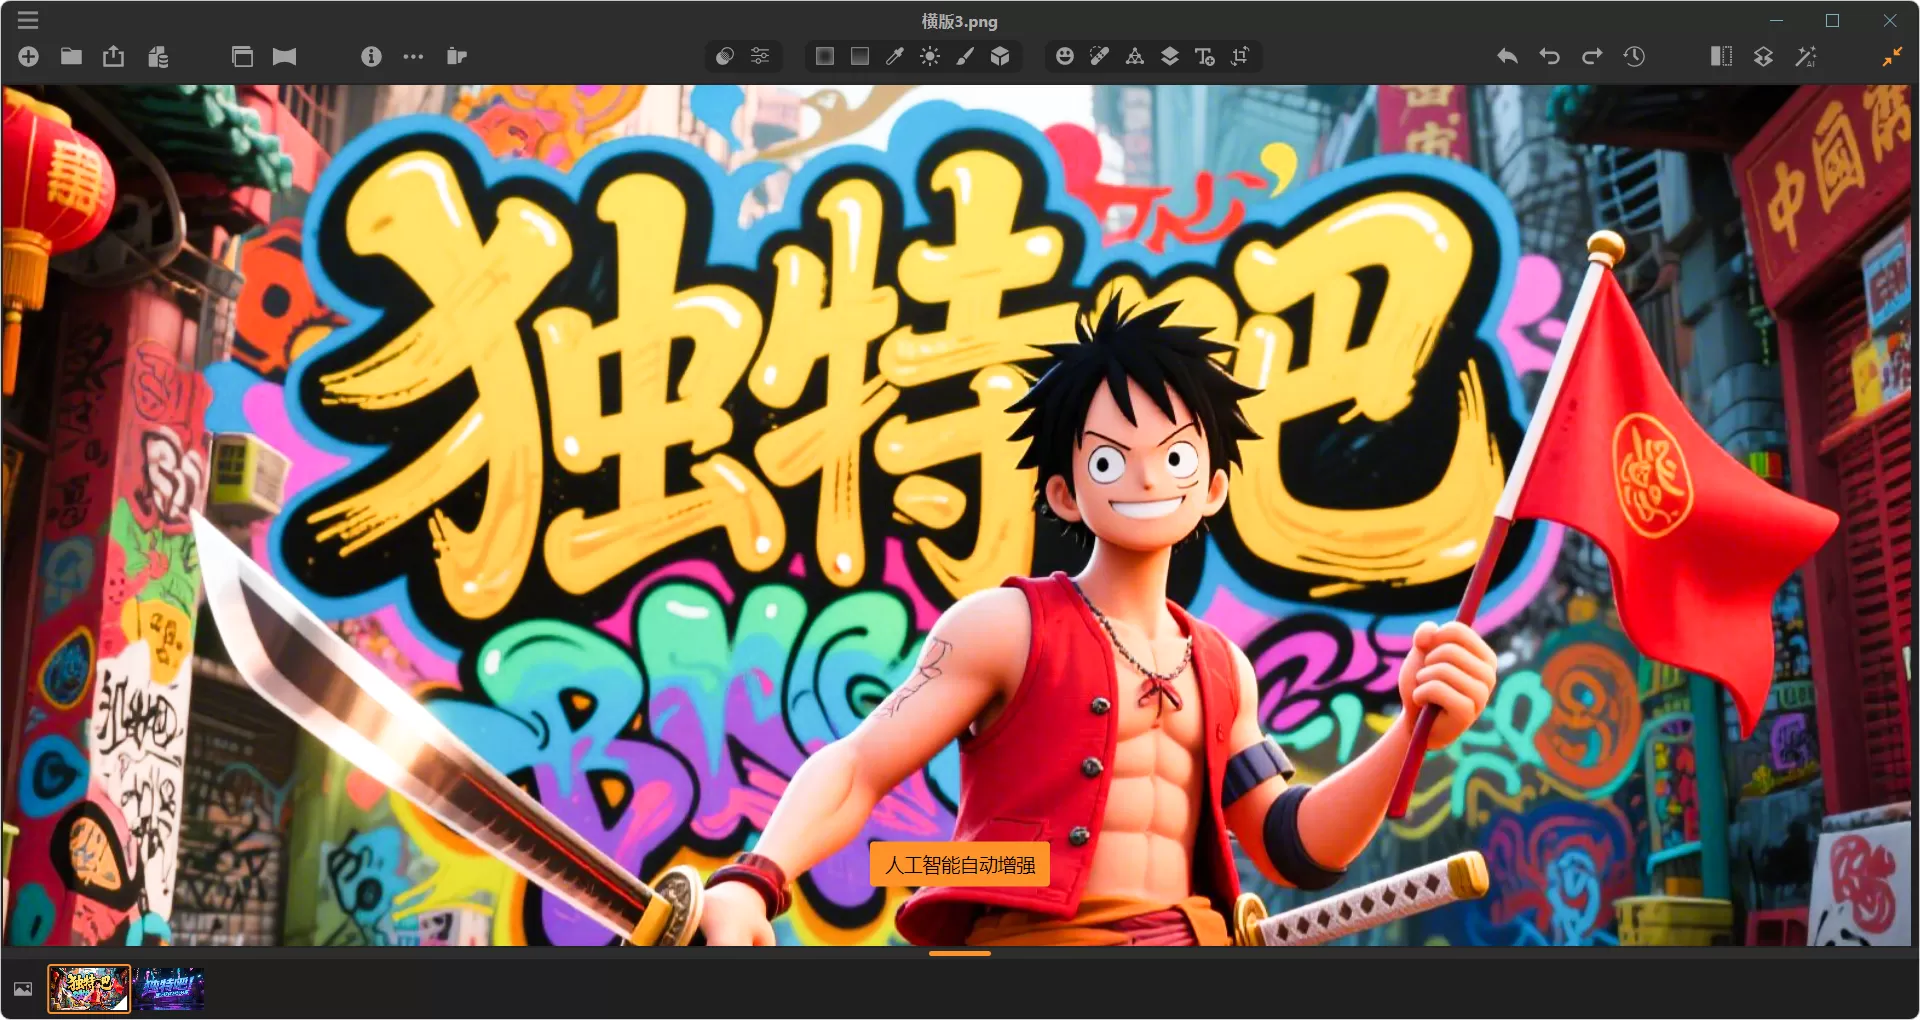
Task: Select the Healing bandage tool
Action: click(1099, 56)
